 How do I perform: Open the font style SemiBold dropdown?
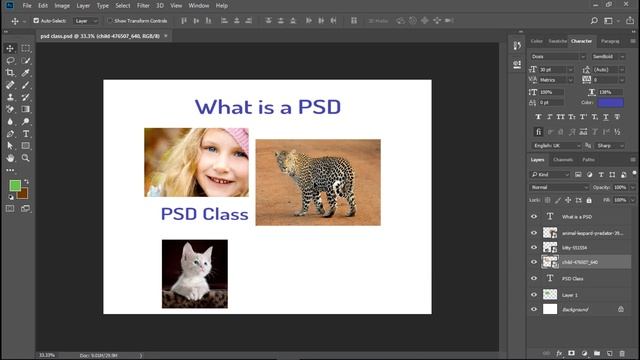click(x=608, y=57)
